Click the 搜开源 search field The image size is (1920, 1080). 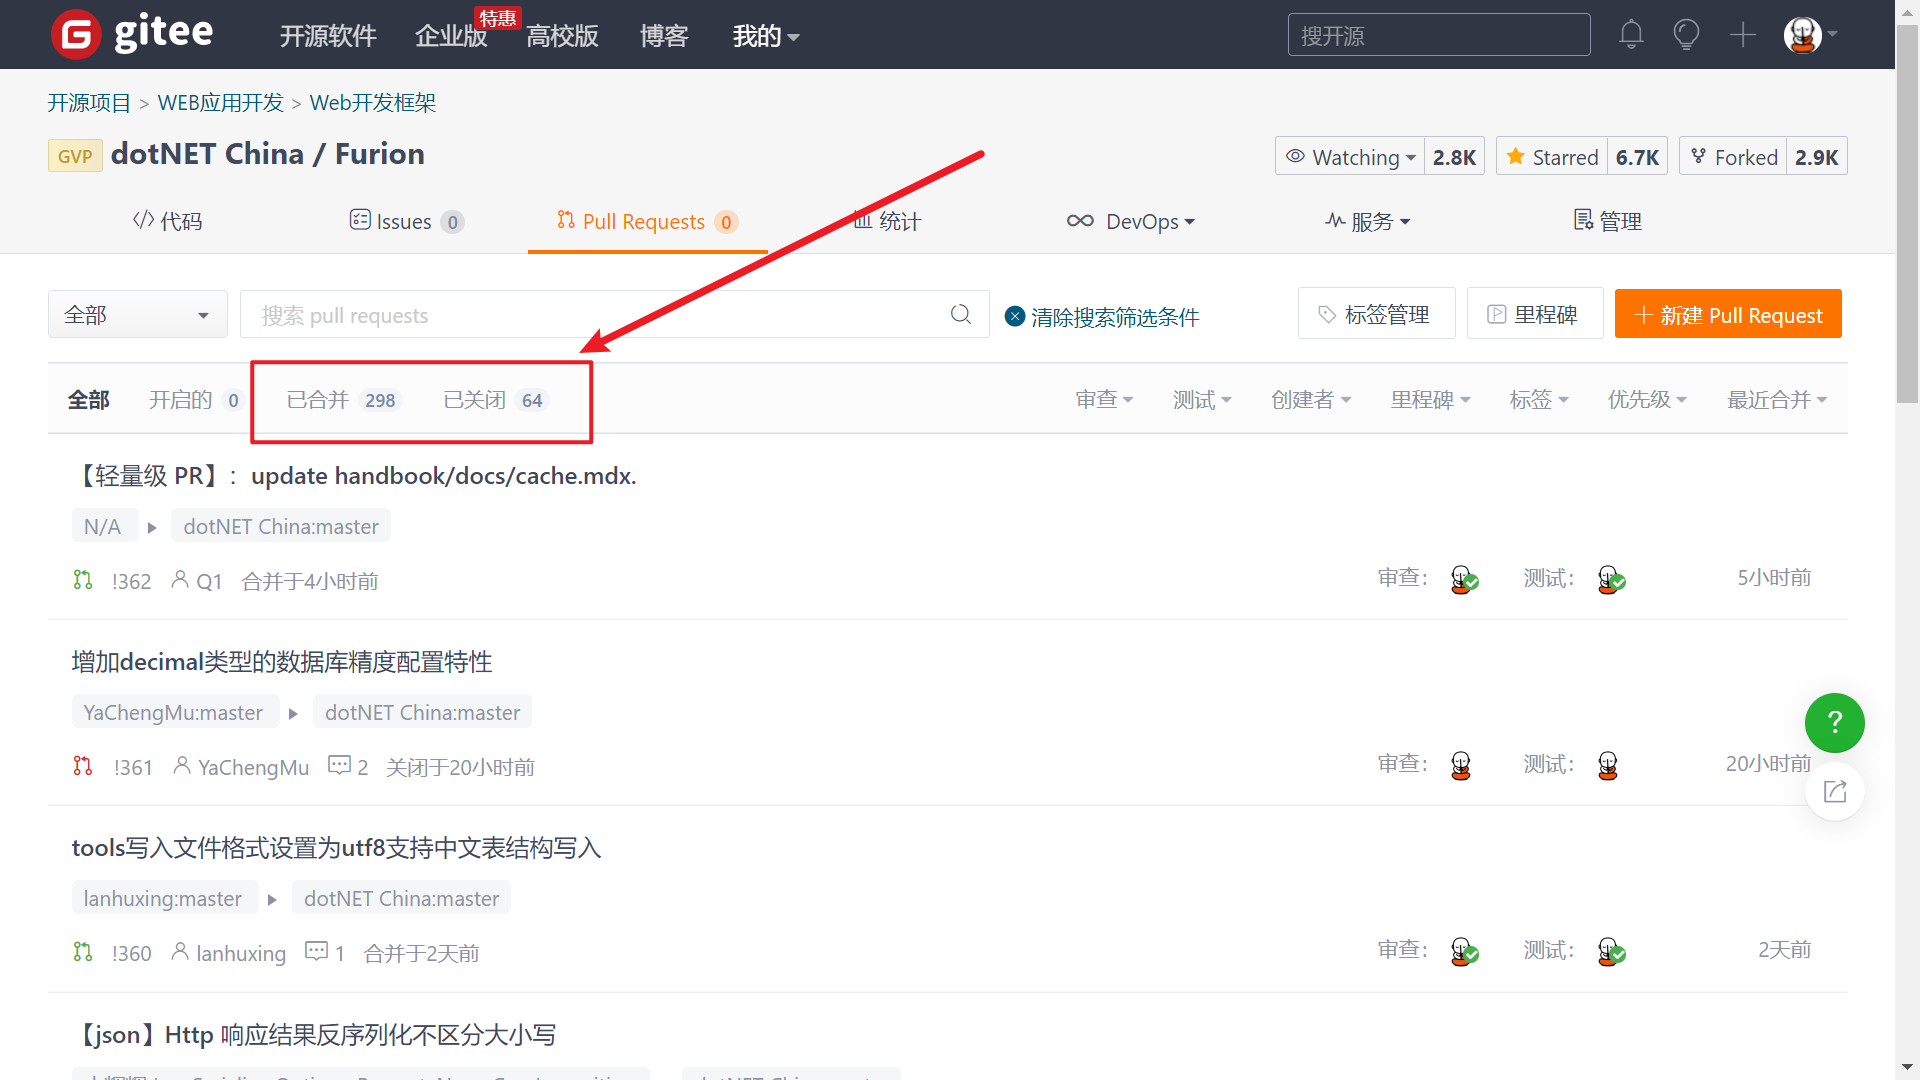tap(1439, 35)
